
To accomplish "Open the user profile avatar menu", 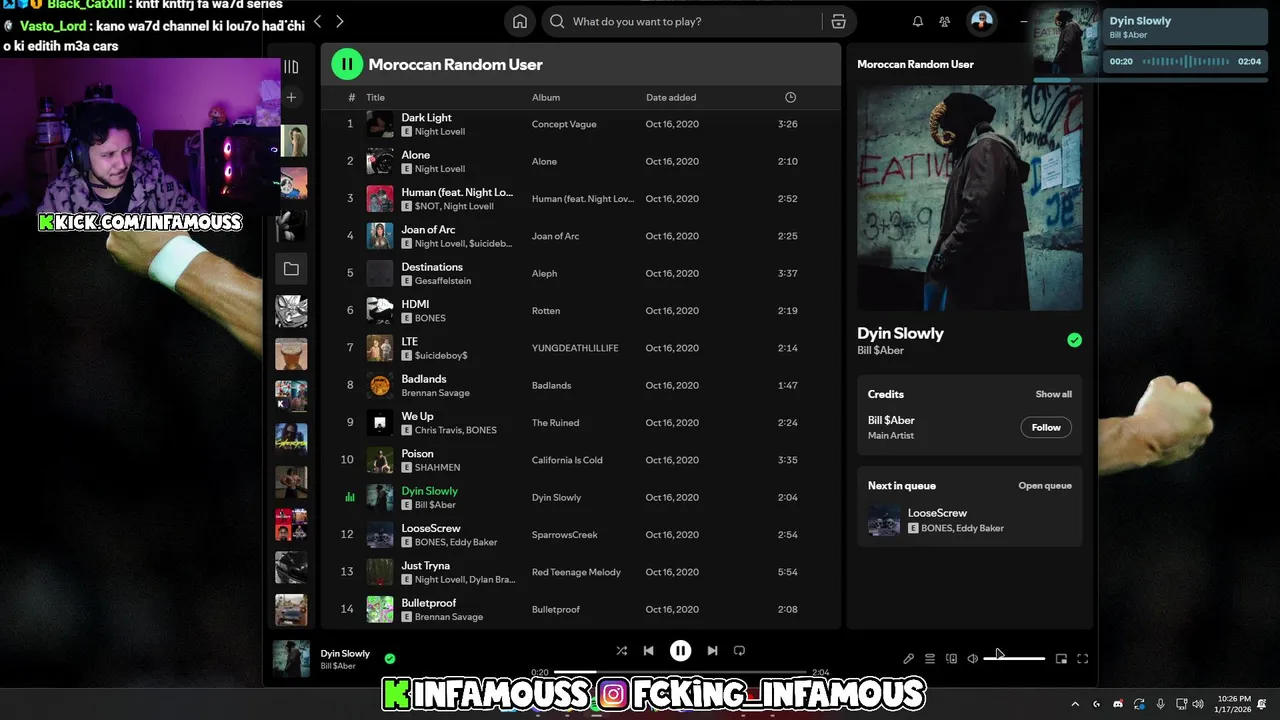I will tap(982, 21).
